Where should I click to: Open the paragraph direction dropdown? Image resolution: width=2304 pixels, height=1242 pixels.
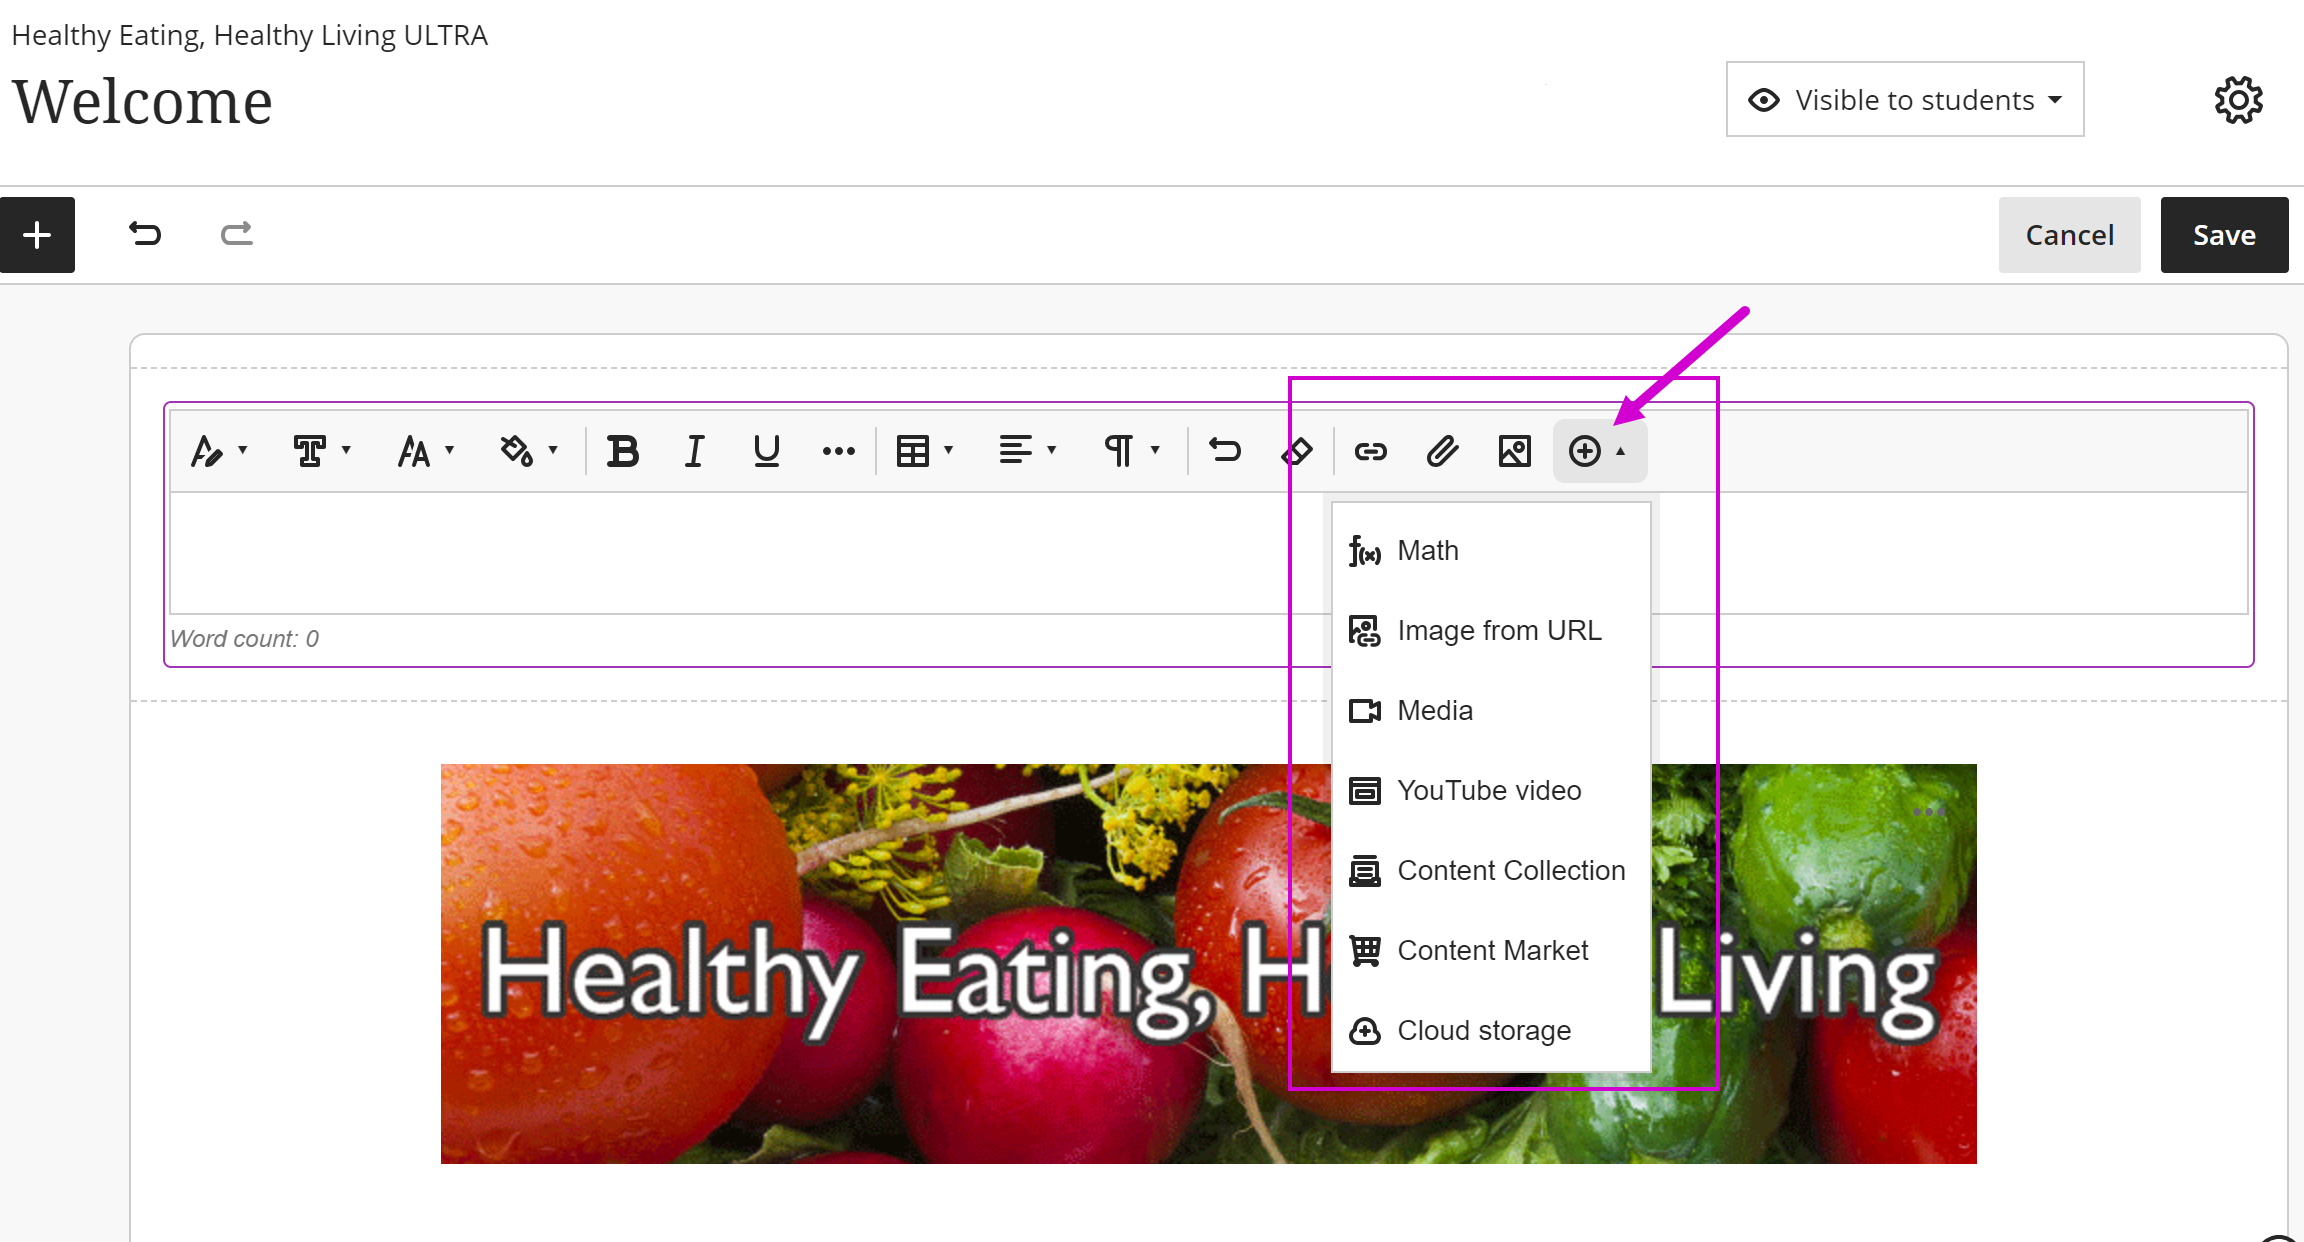pyautogui.click(x=1132, y=451)
